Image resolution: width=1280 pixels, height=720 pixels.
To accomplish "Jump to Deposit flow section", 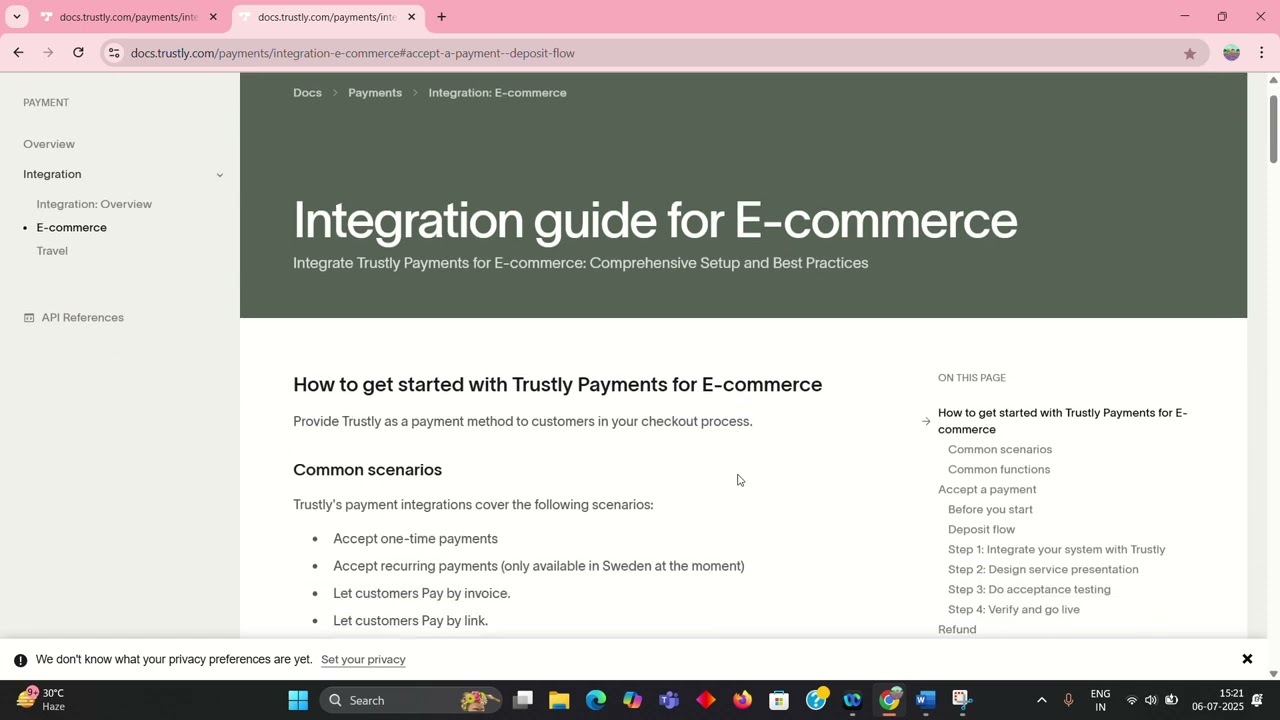I will coord(981,529).
